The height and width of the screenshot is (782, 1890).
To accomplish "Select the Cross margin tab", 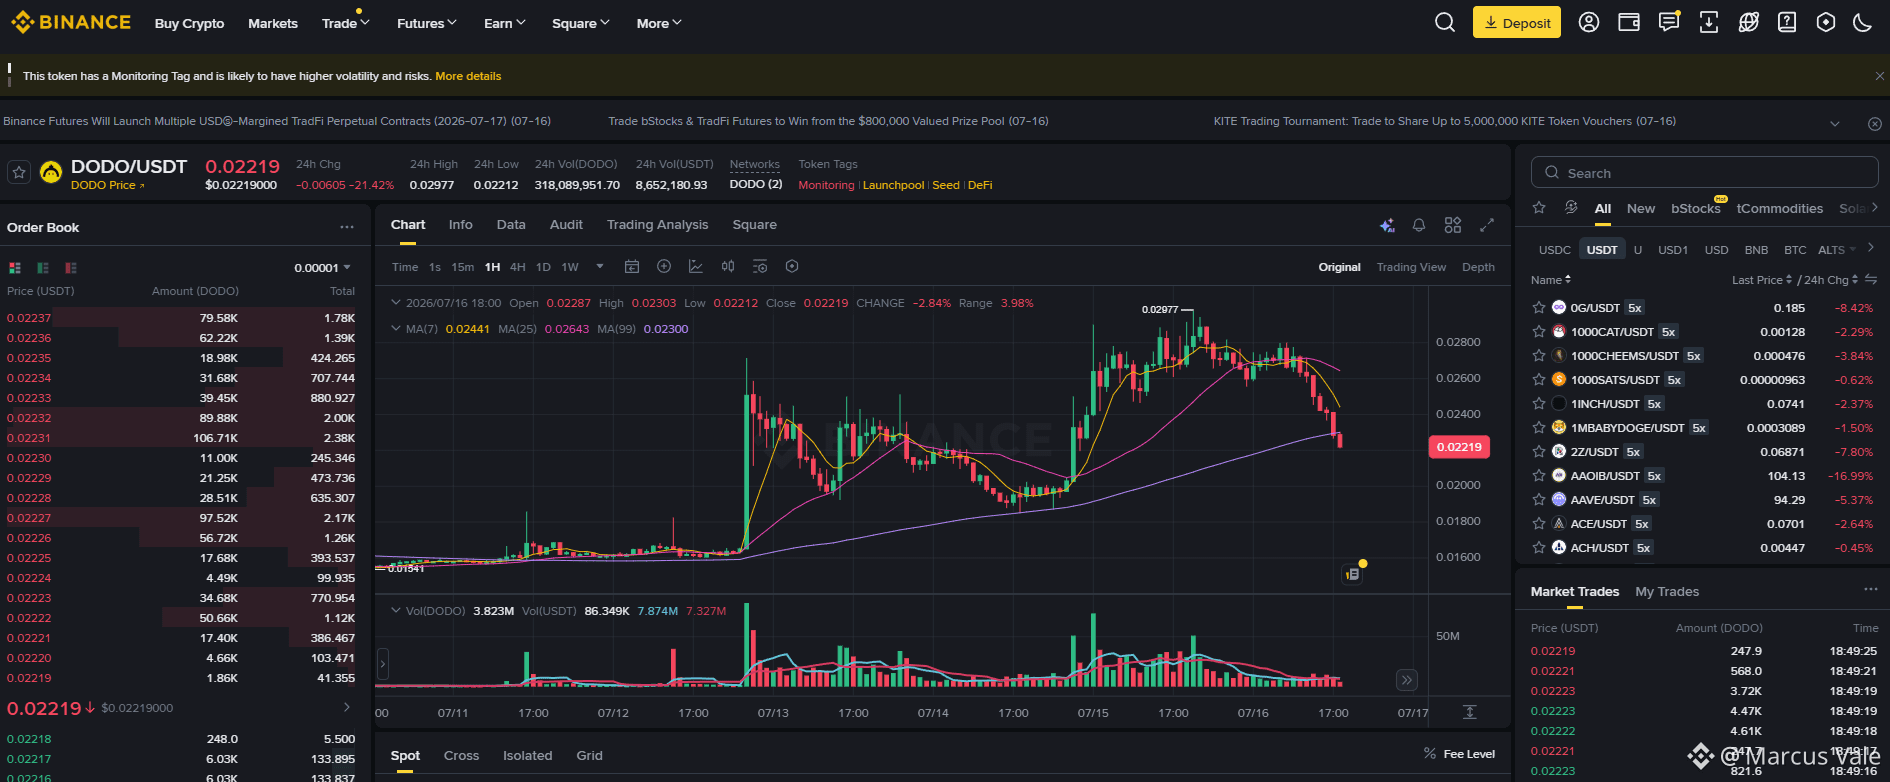I will pyautogui.click(x=461, y=756).
